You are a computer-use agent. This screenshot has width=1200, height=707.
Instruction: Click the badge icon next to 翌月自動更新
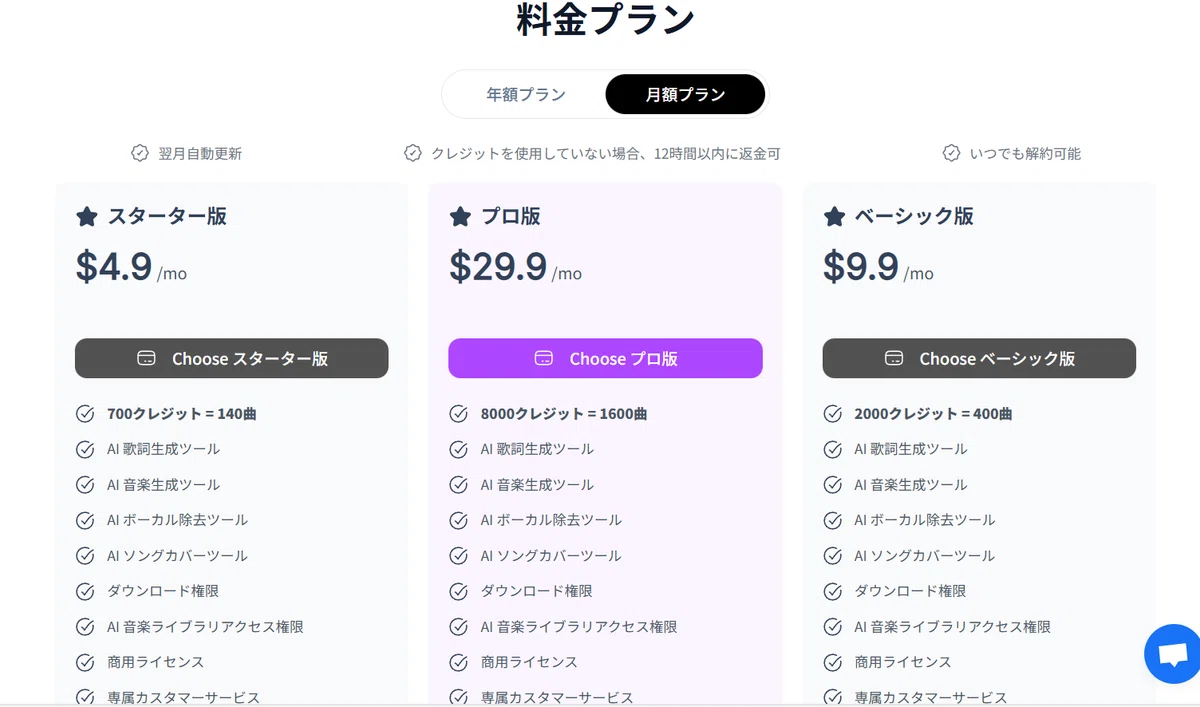(x=140, y=153)
